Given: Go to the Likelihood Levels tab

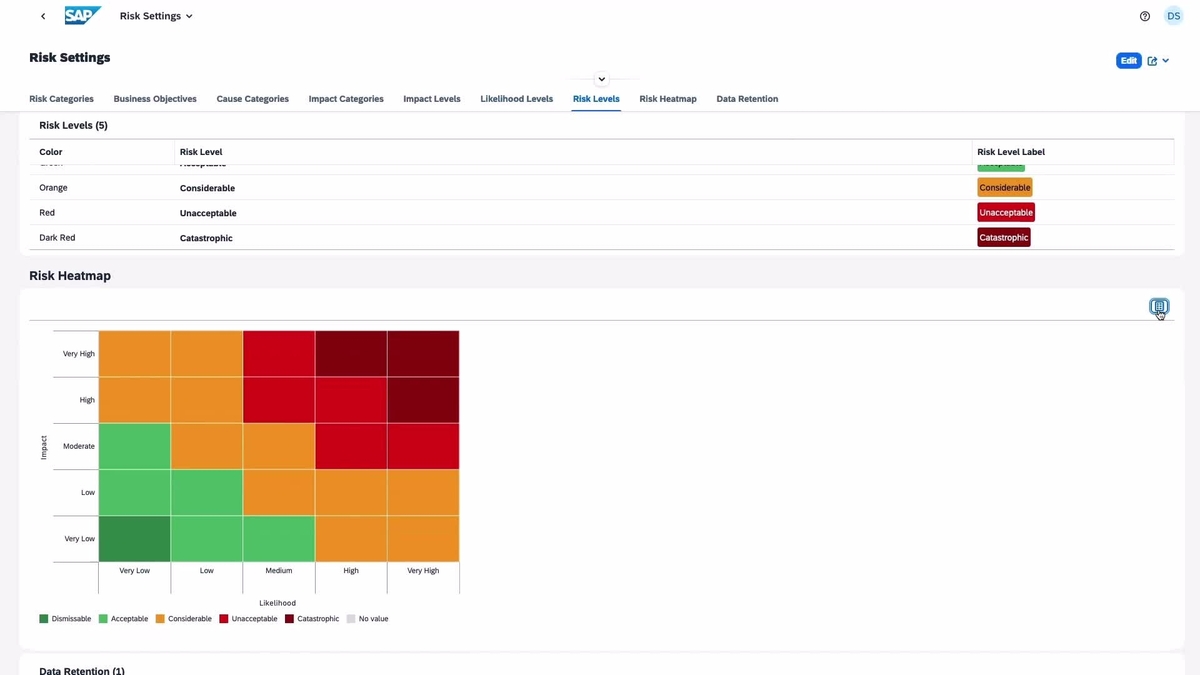Looking at the screenshot, I should (516, 98).
